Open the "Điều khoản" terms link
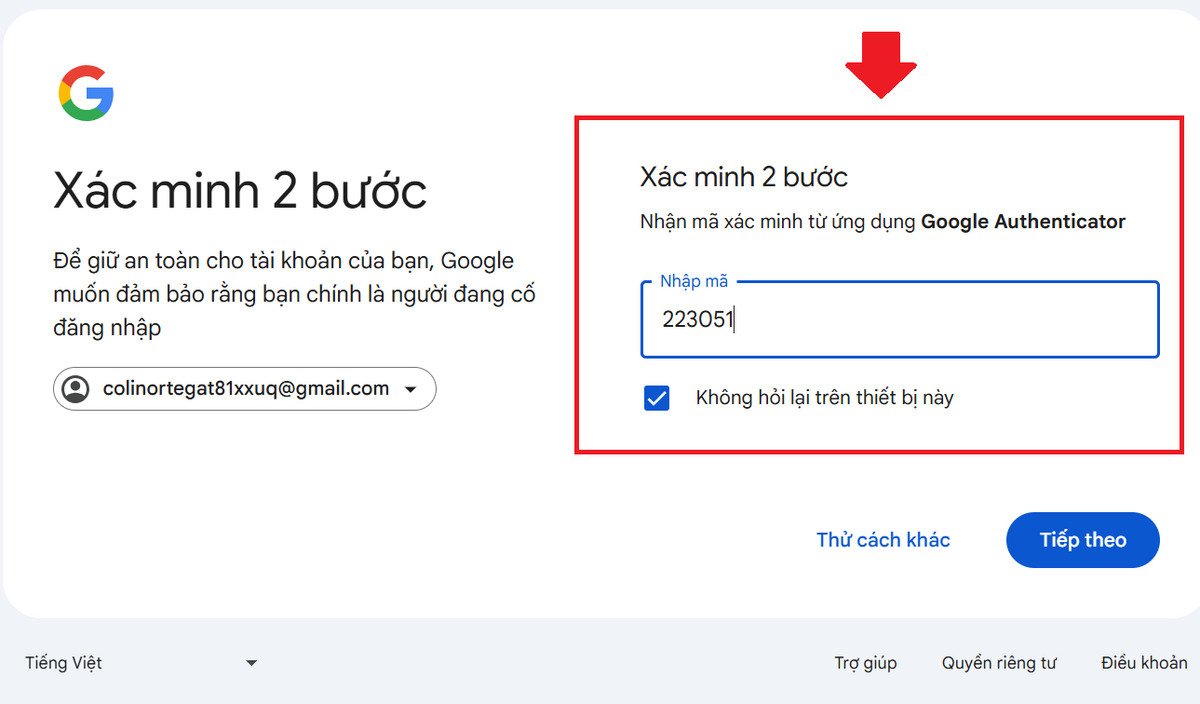Screen dimensions: 1200x704 (x=1144, y=663)
